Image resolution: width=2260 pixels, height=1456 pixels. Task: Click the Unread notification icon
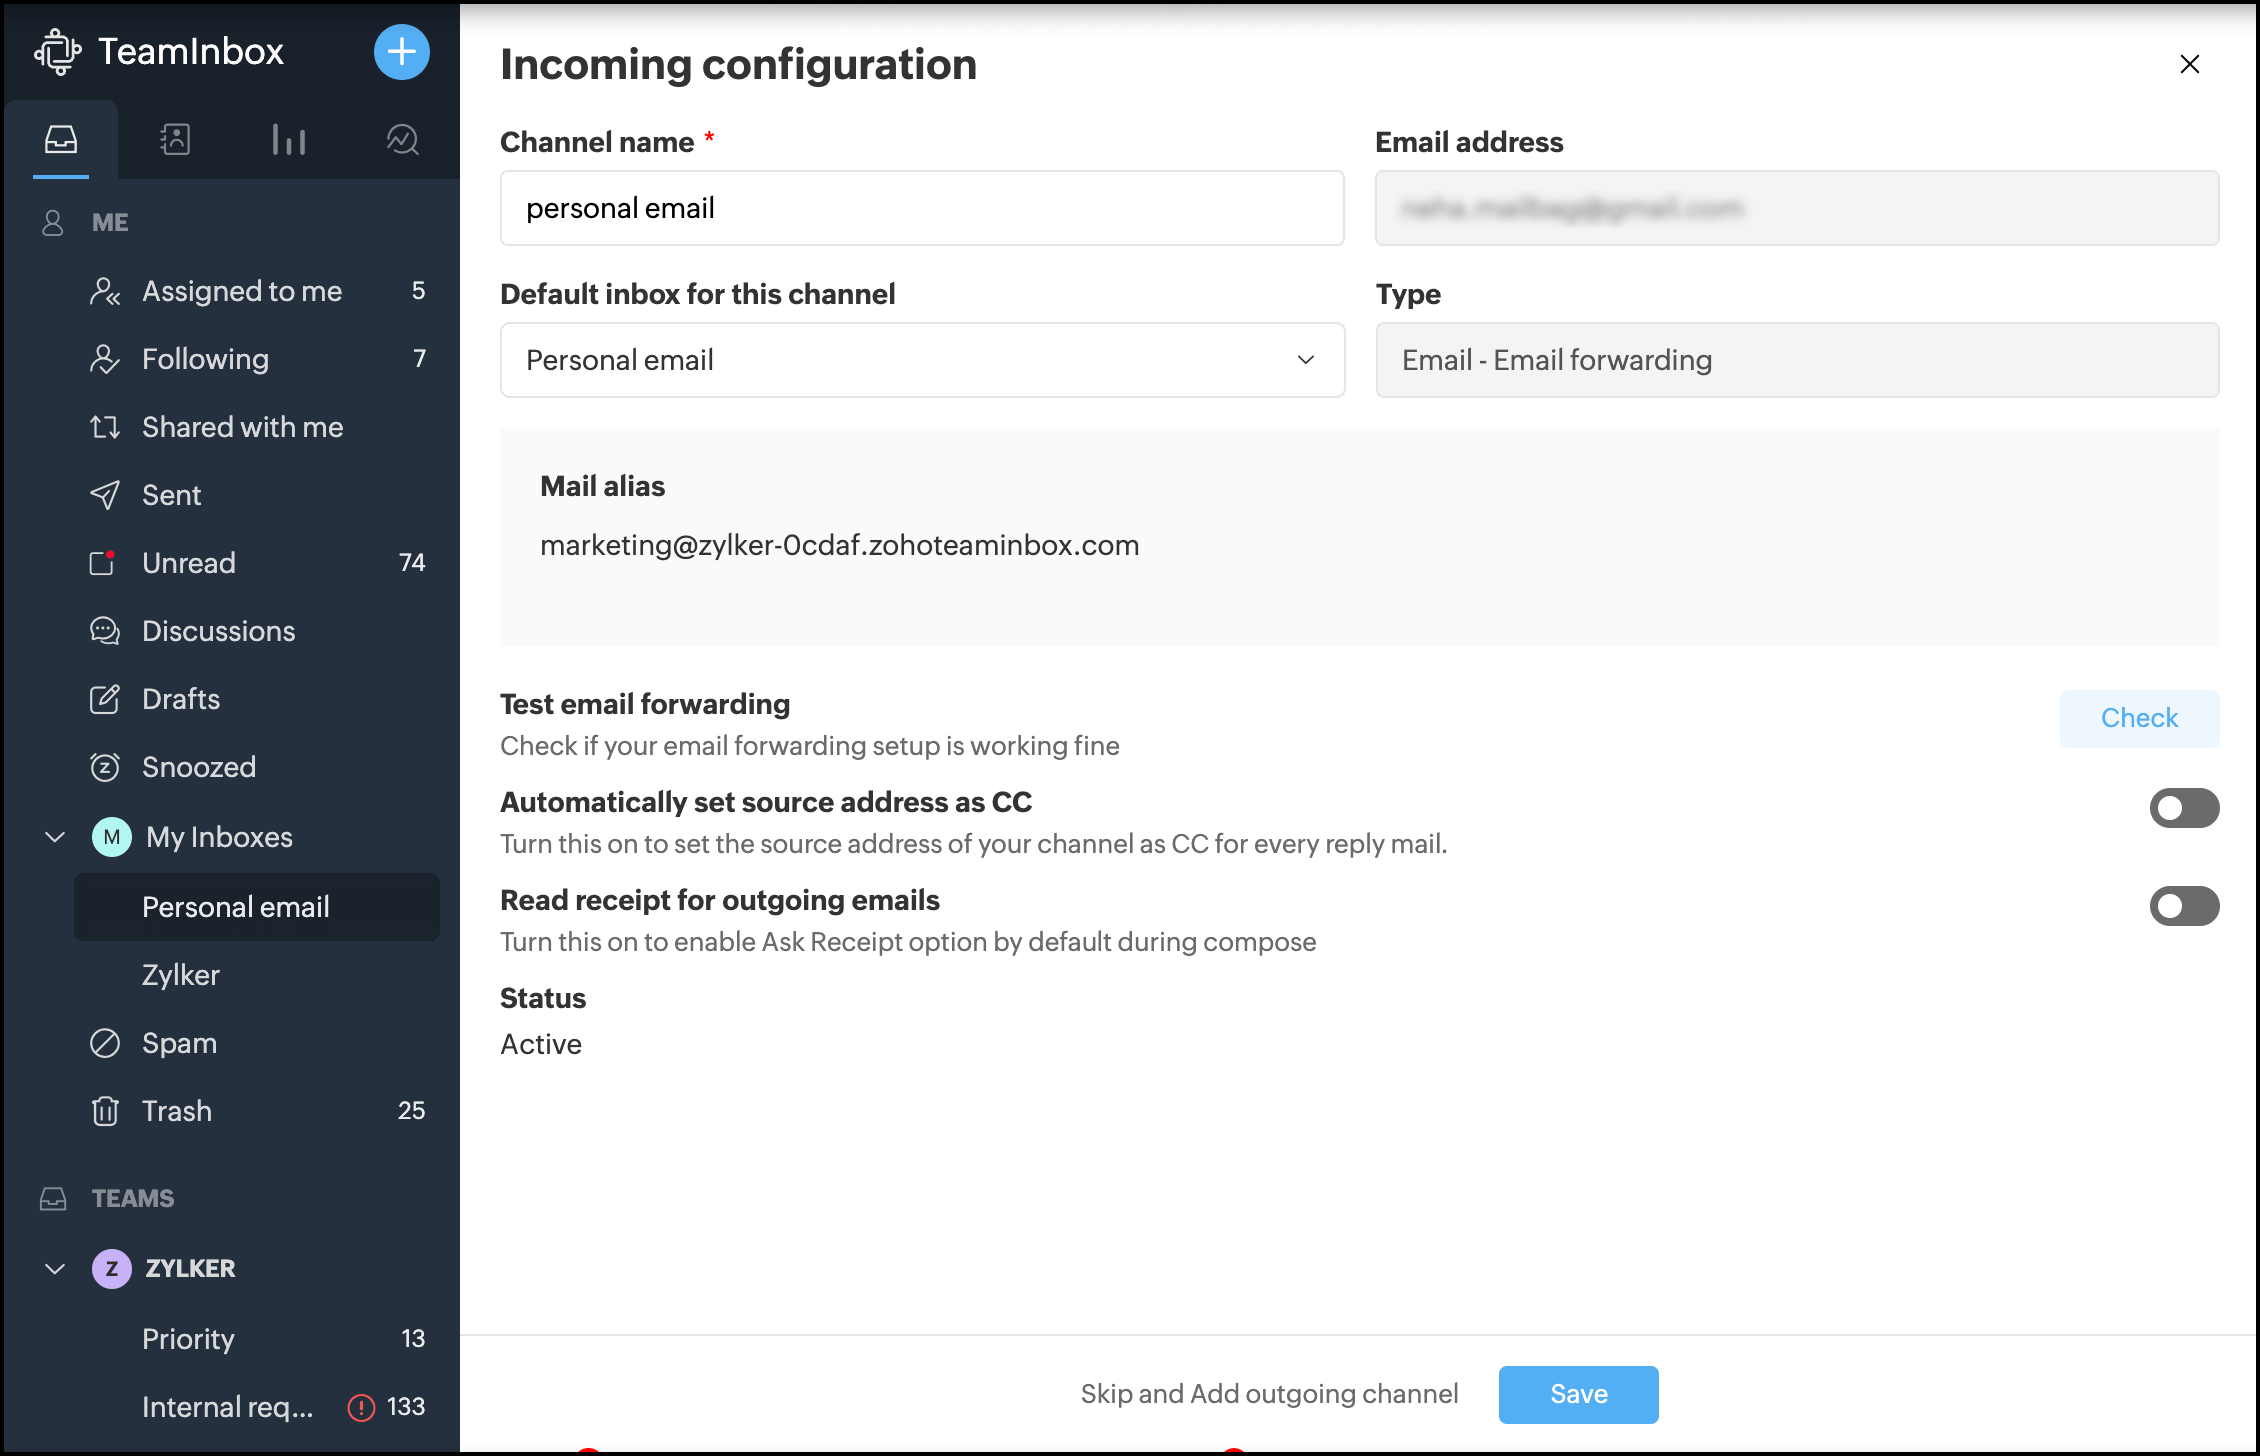coord(104,563)
